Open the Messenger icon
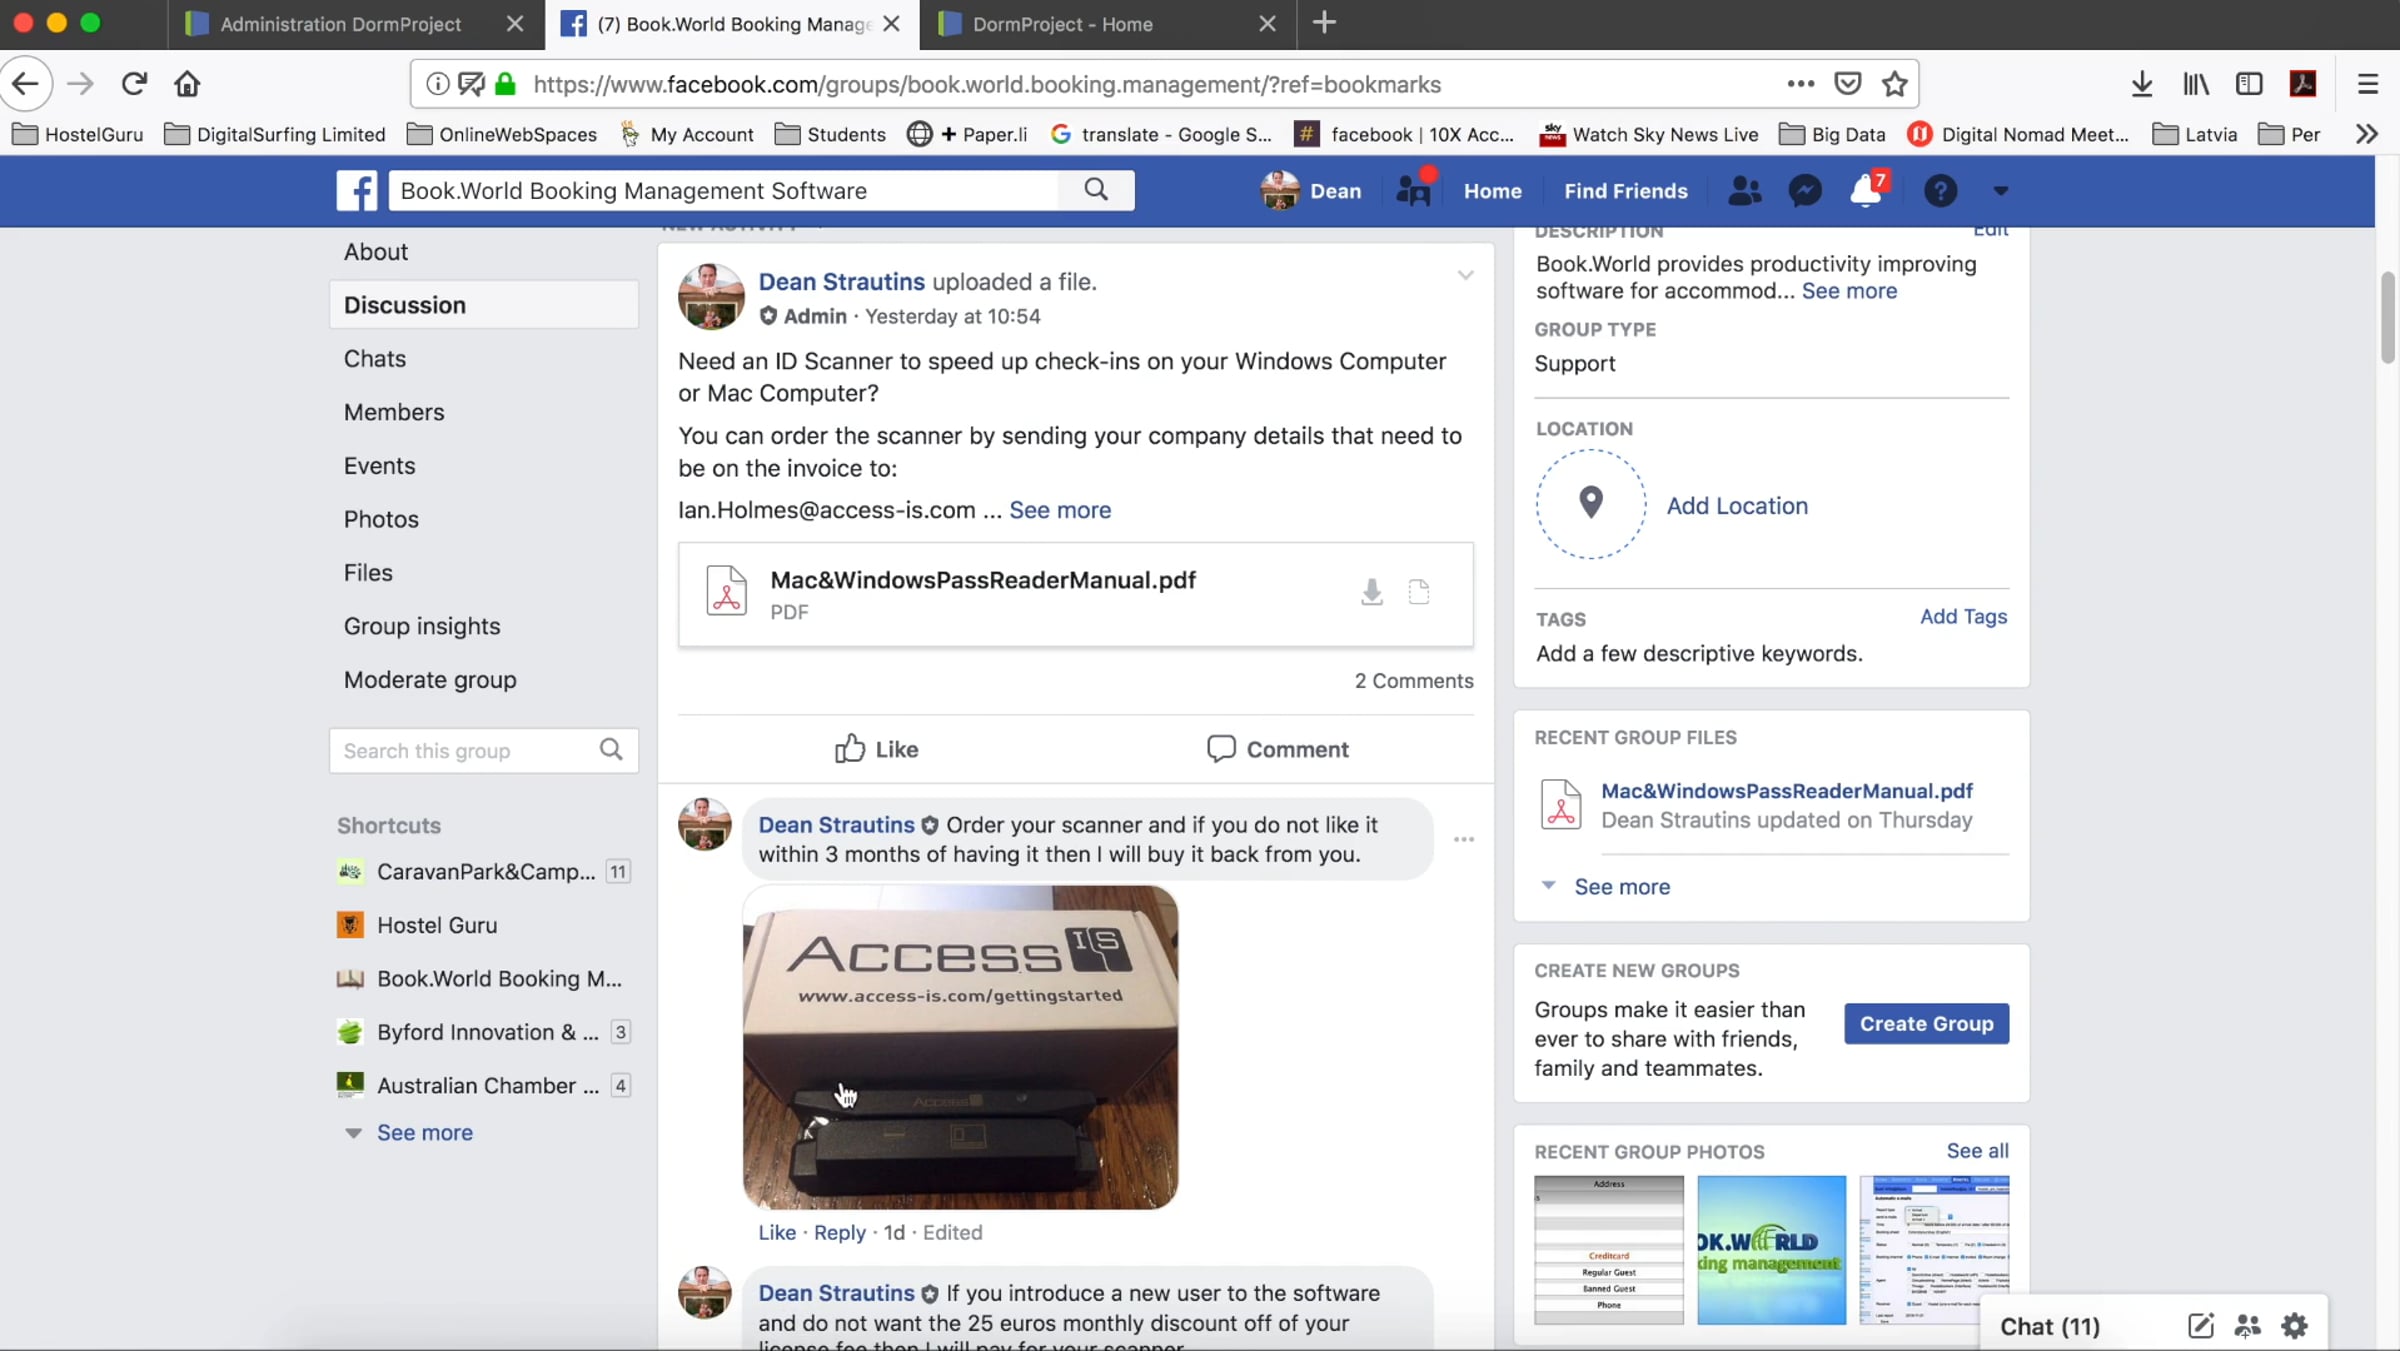This screenshot has height=1351, width=2400. pos(1805,190)
